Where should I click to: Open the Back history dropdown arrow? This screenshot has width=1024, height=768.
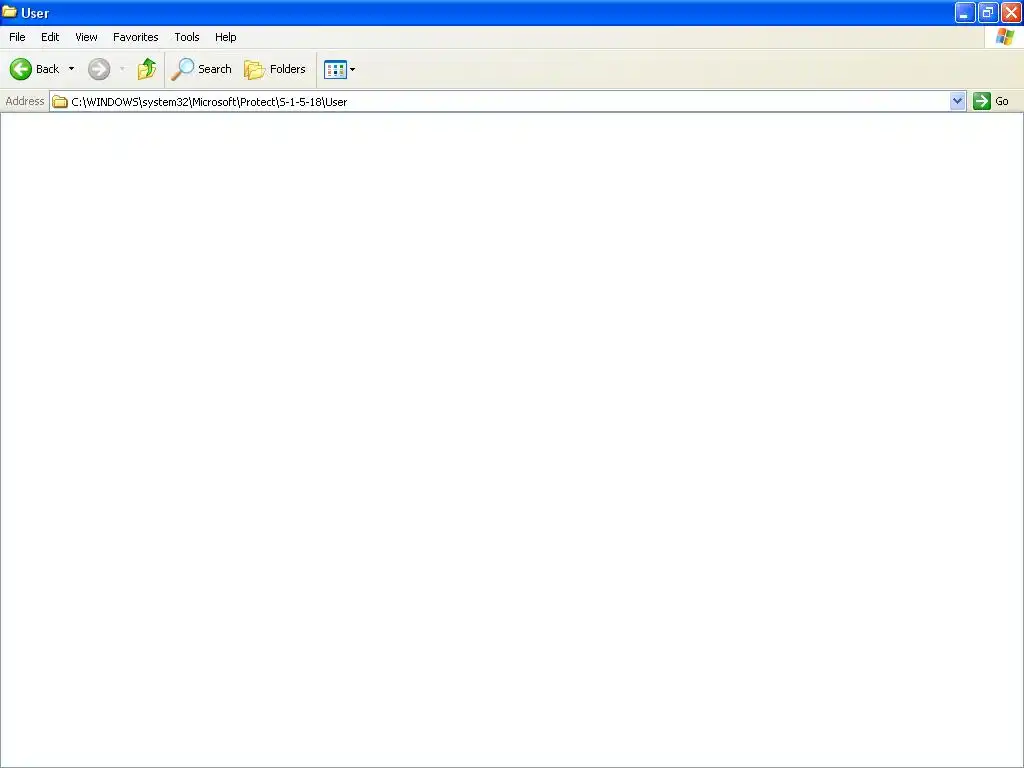(71, 69)
